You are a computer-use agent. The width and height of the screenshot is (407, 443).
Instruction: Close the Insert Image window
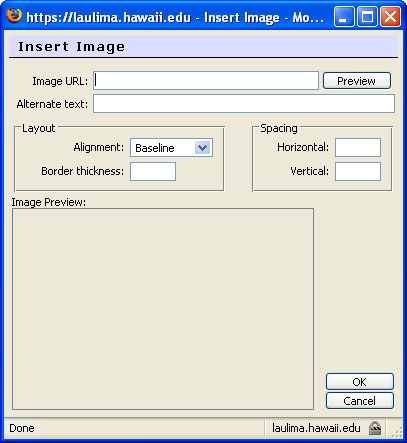click(390, 16)
